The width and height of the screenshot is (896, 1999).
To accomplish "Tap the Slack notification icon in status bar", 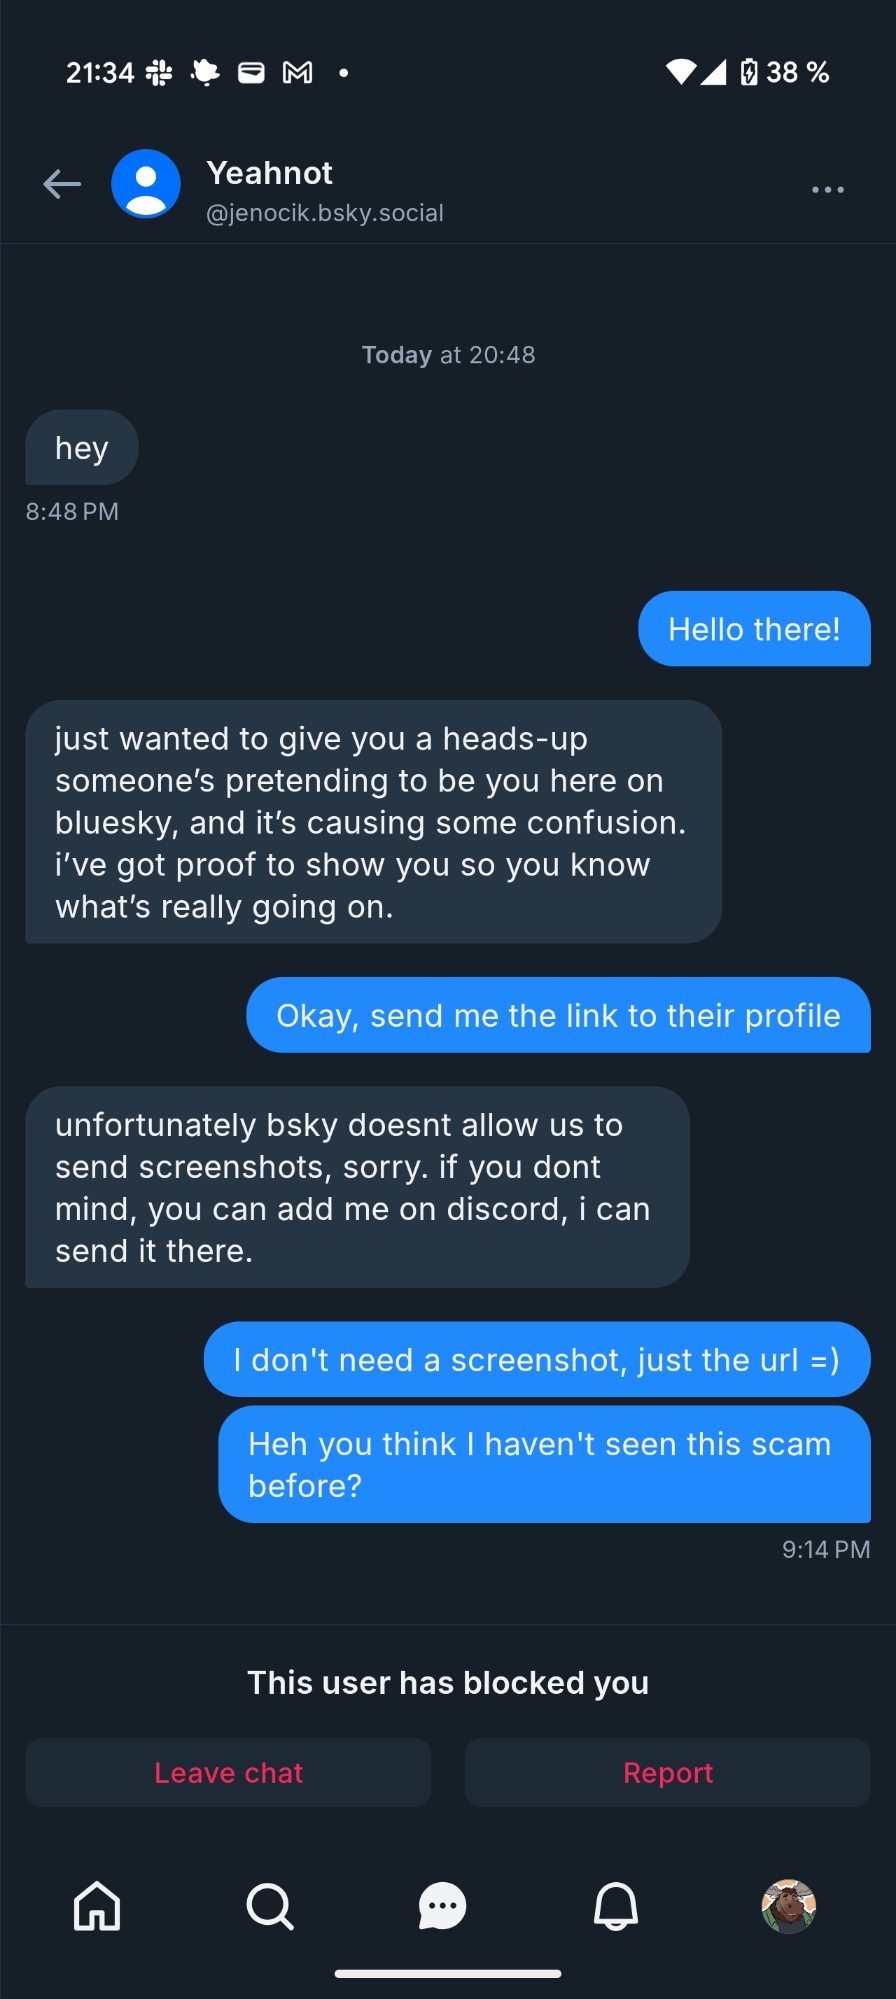I will click(159, 72).
